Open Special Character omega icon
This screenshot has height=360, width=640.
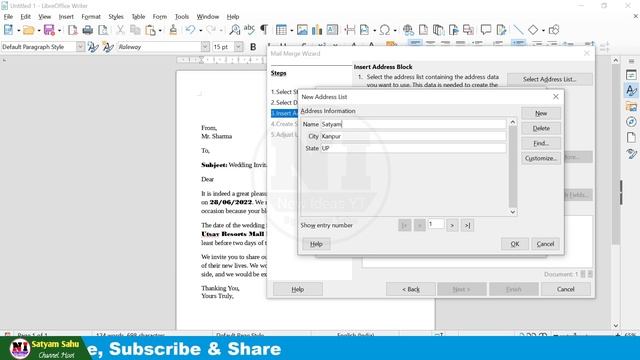(384, 30)
